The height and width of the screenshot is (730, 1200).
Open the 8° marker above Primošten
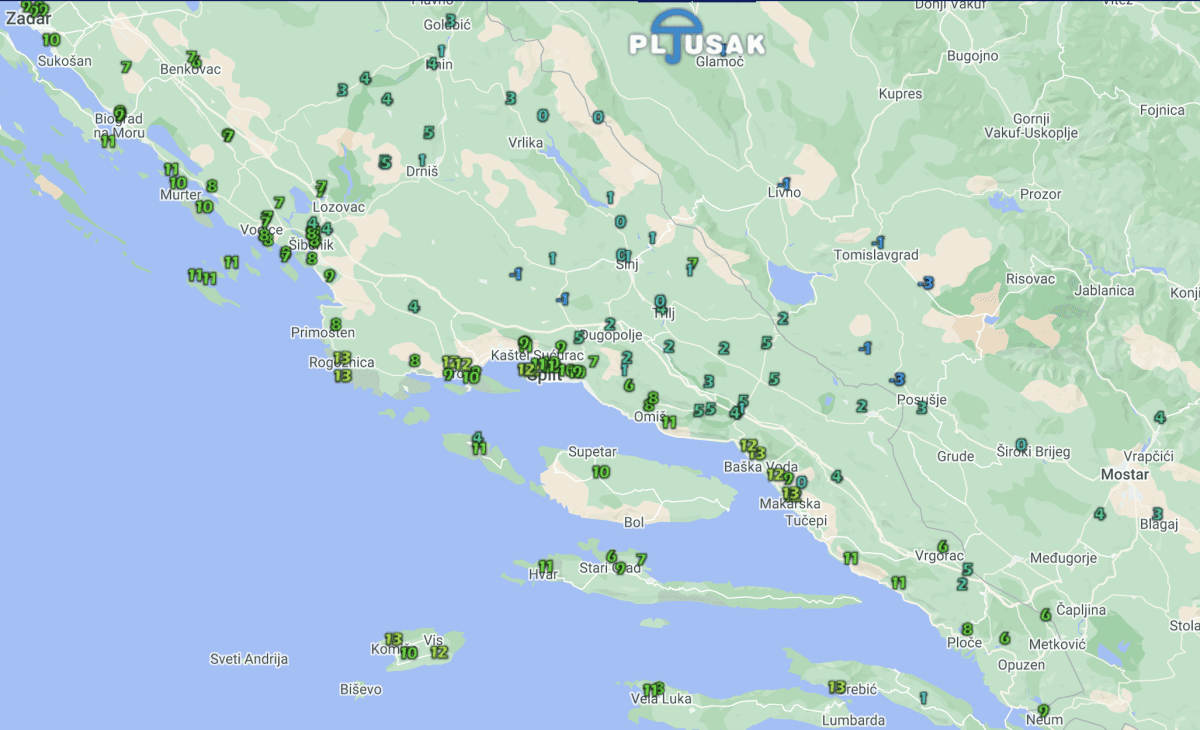[x=335, y=324]
